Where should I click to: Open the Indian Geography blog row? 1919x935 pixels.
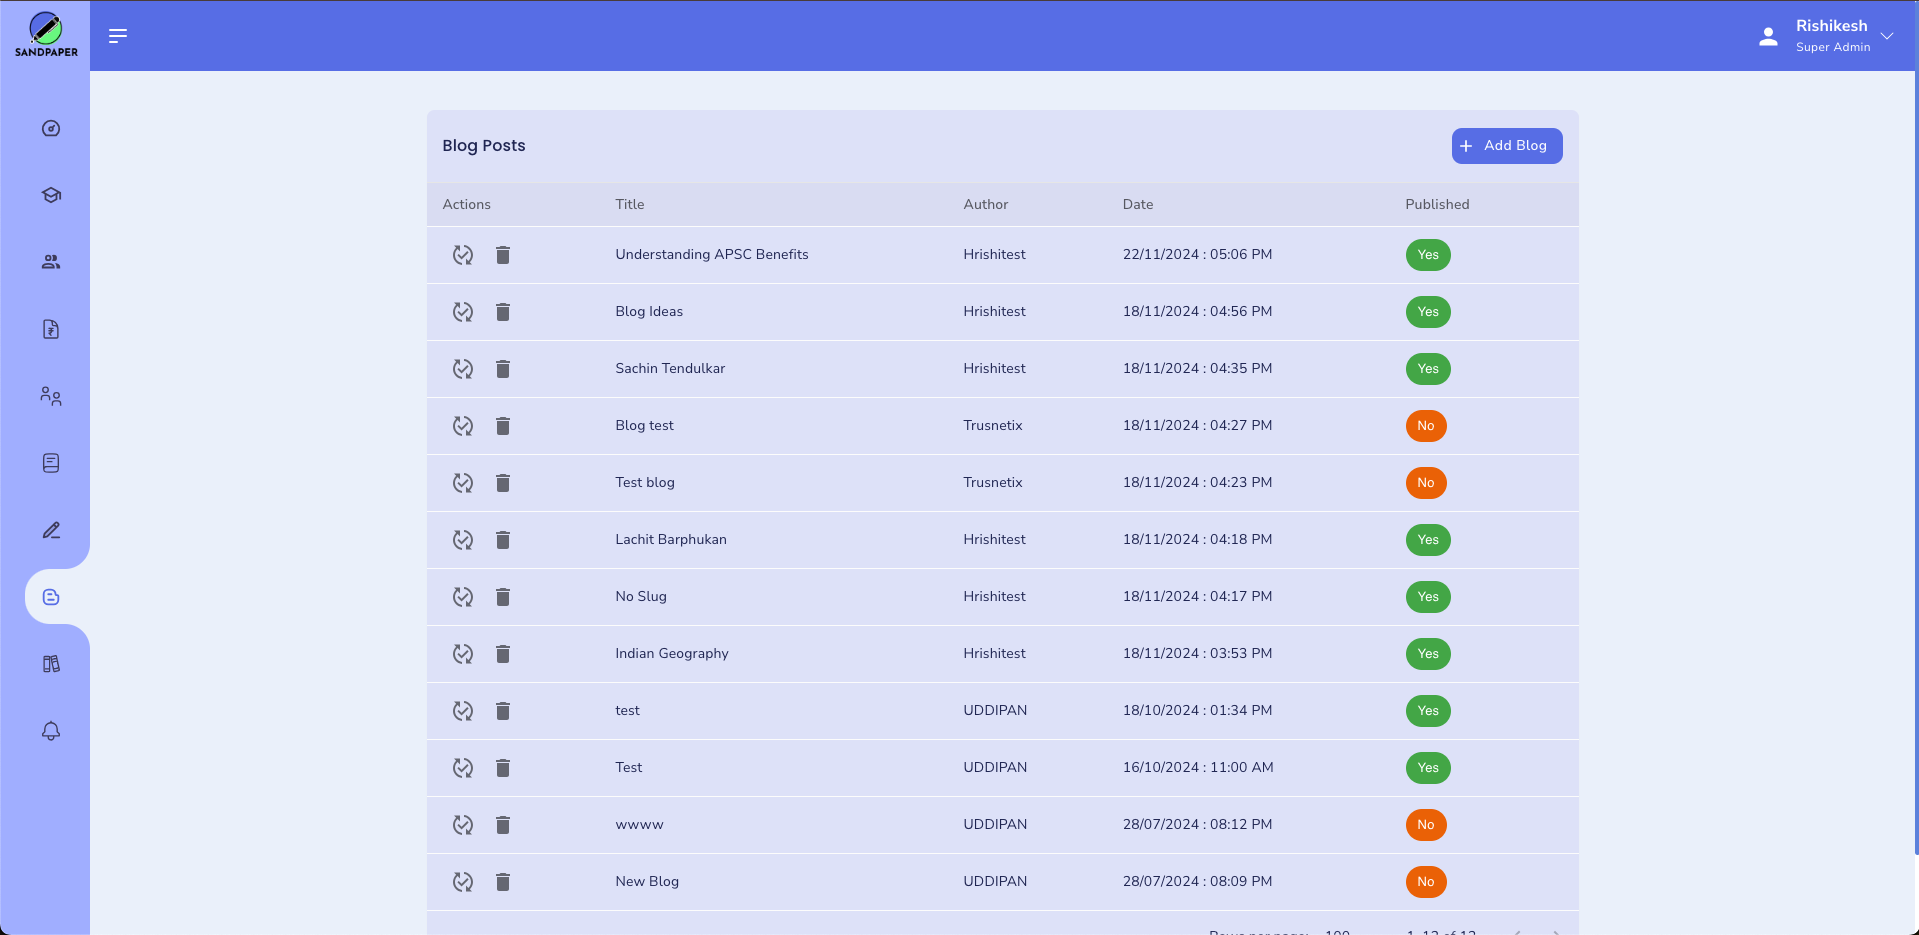click(671, 653)
